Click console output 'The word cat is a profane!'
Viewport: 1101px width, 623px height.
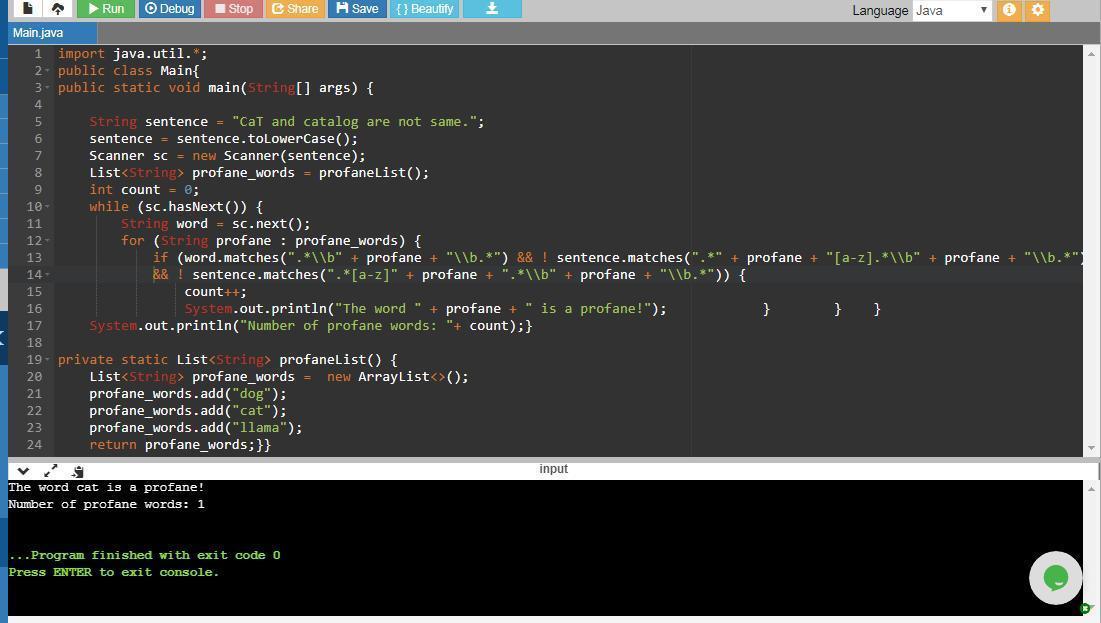click(x=106, y=487)
